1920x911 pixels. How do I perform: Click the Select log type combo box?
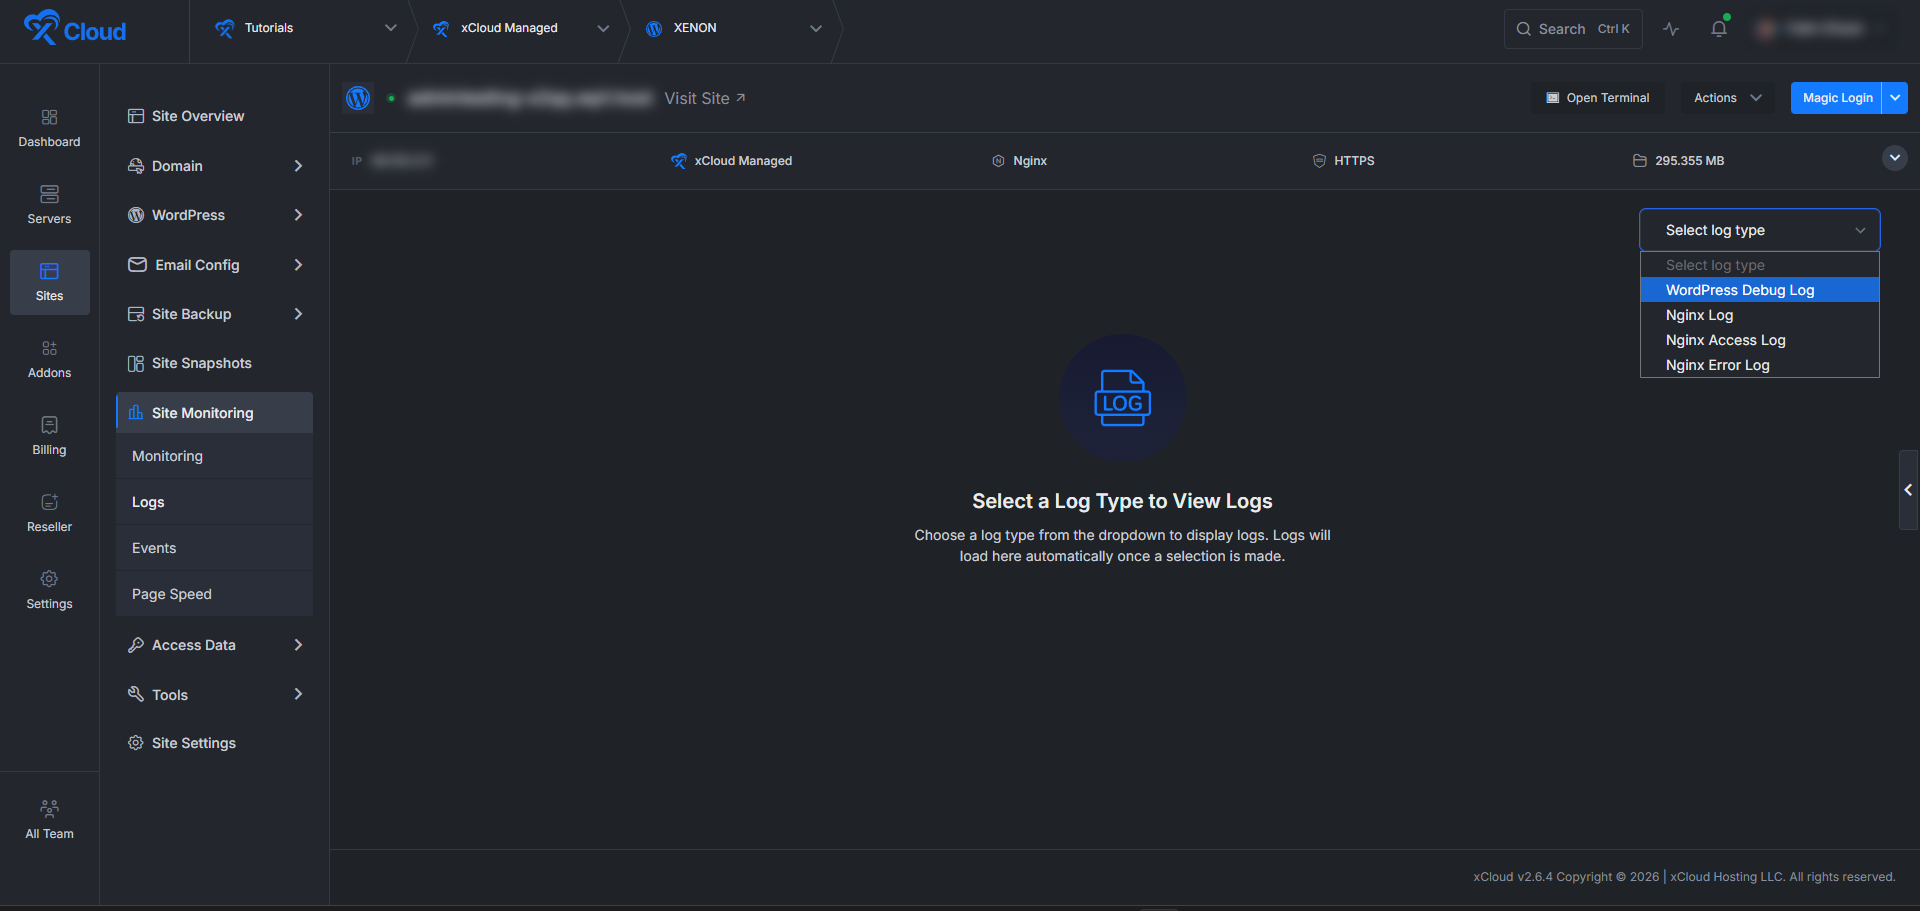click(1760, 230)
